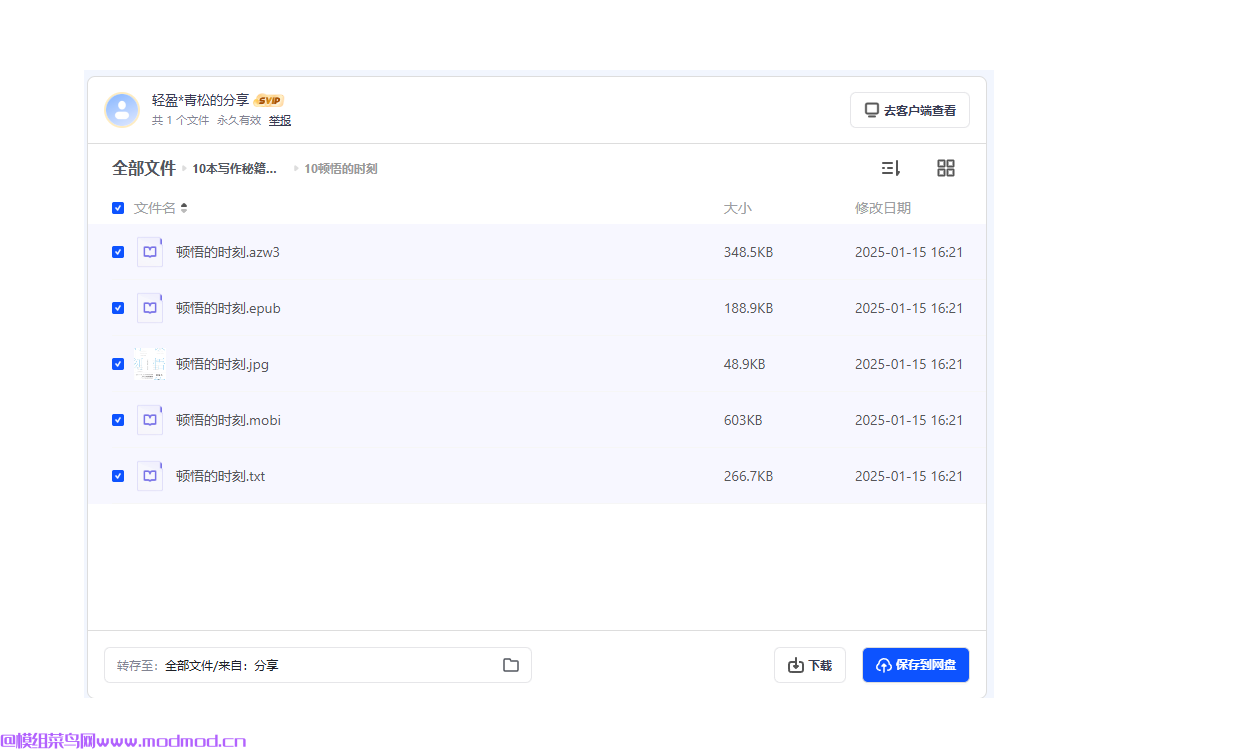
Task: Click the 348.5KB size value
Action: pyautogui.click(x=748, y=252)
